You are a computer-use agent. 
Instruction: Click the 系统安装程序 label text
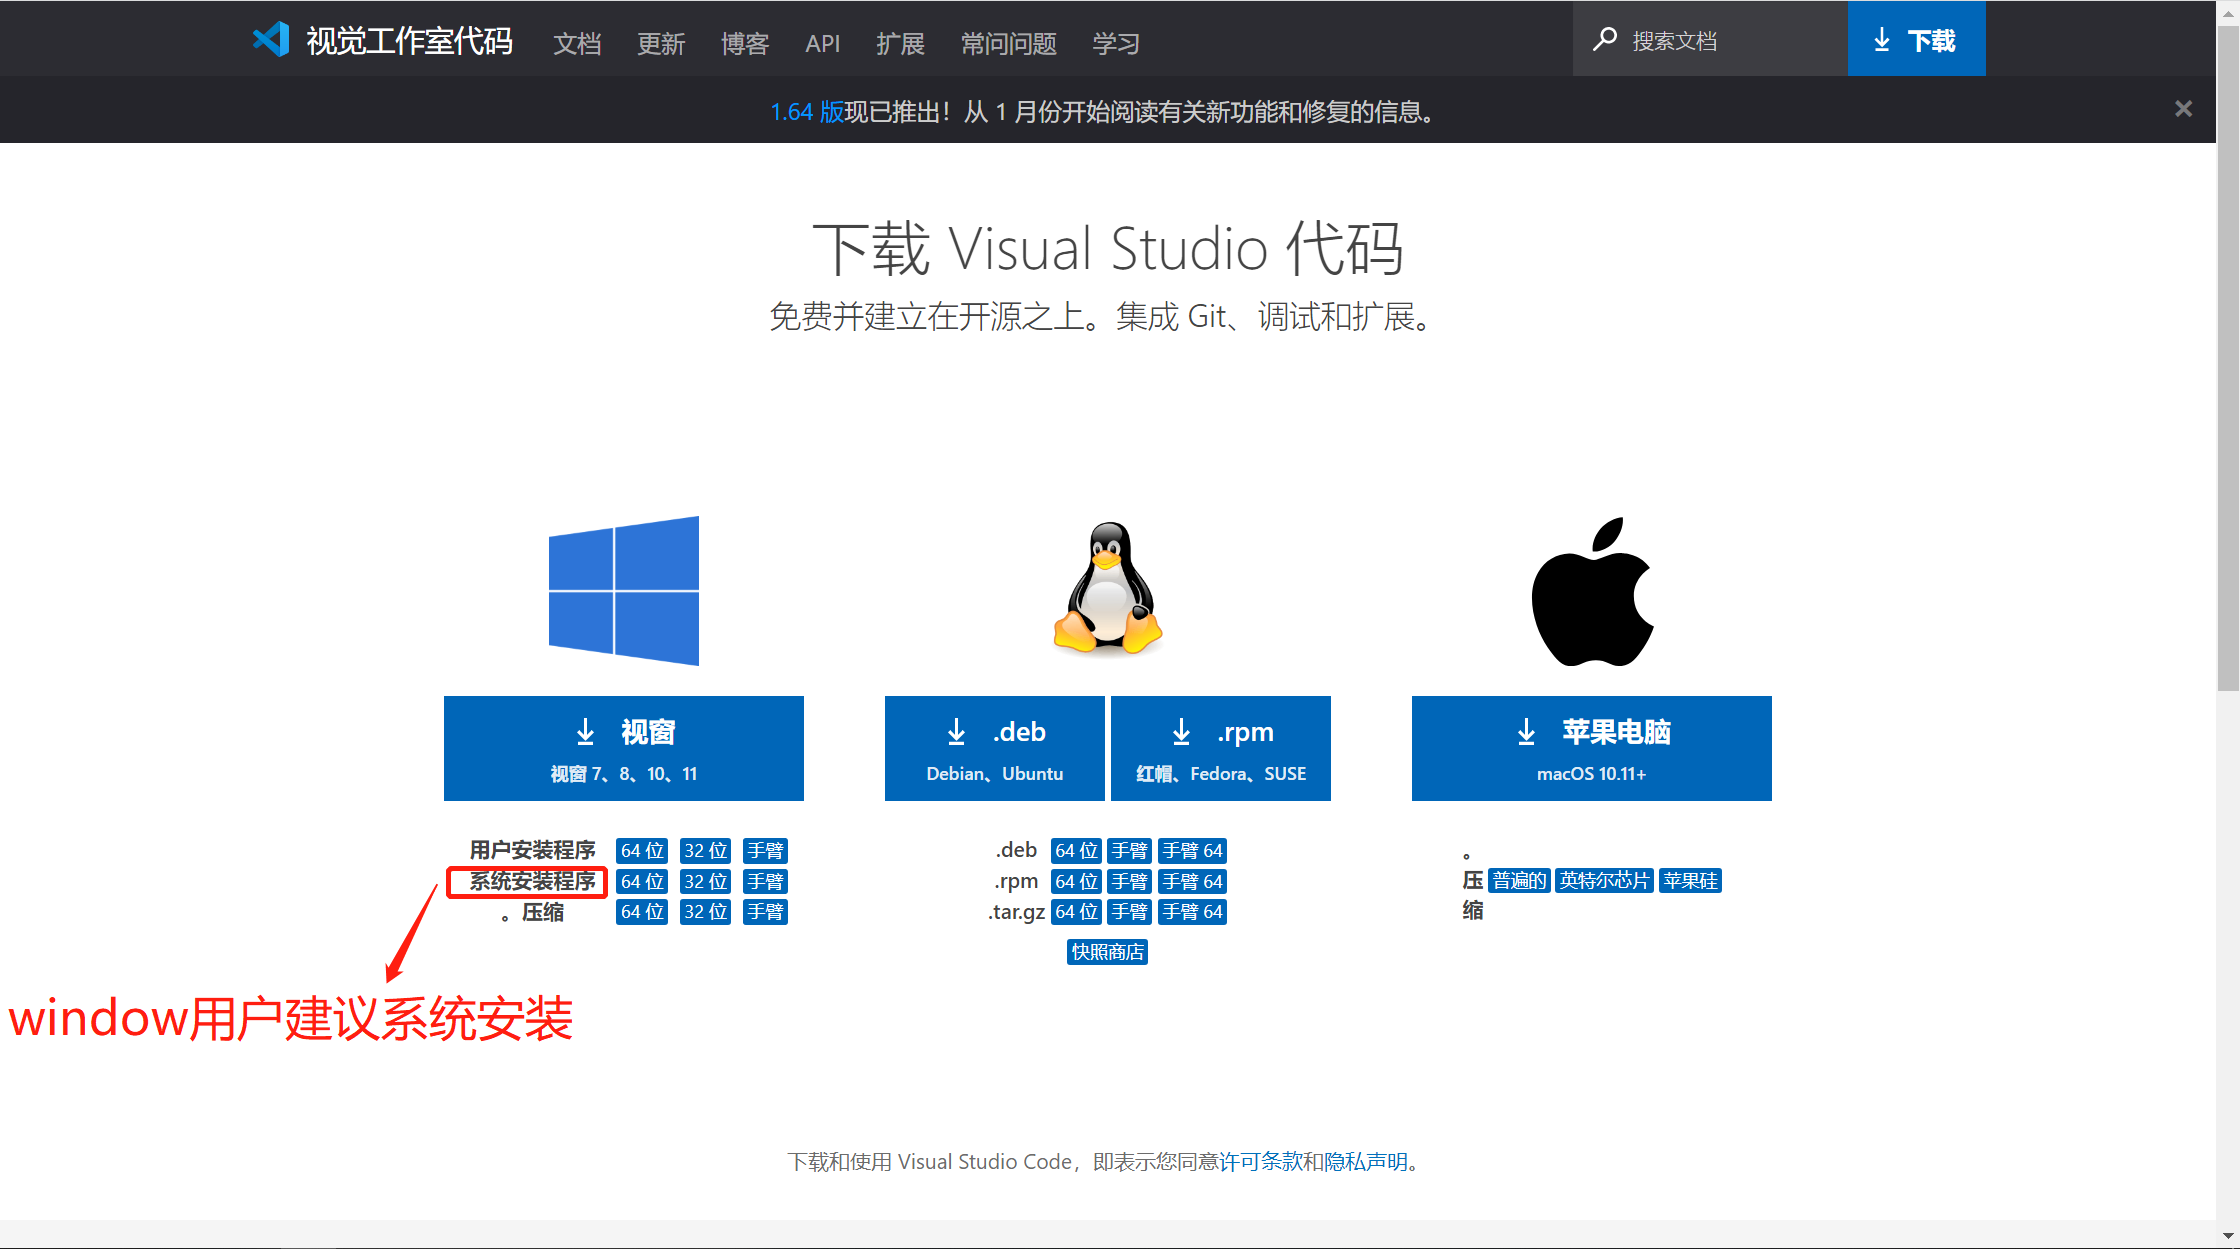pyautogui.click(x=533, y=881)
